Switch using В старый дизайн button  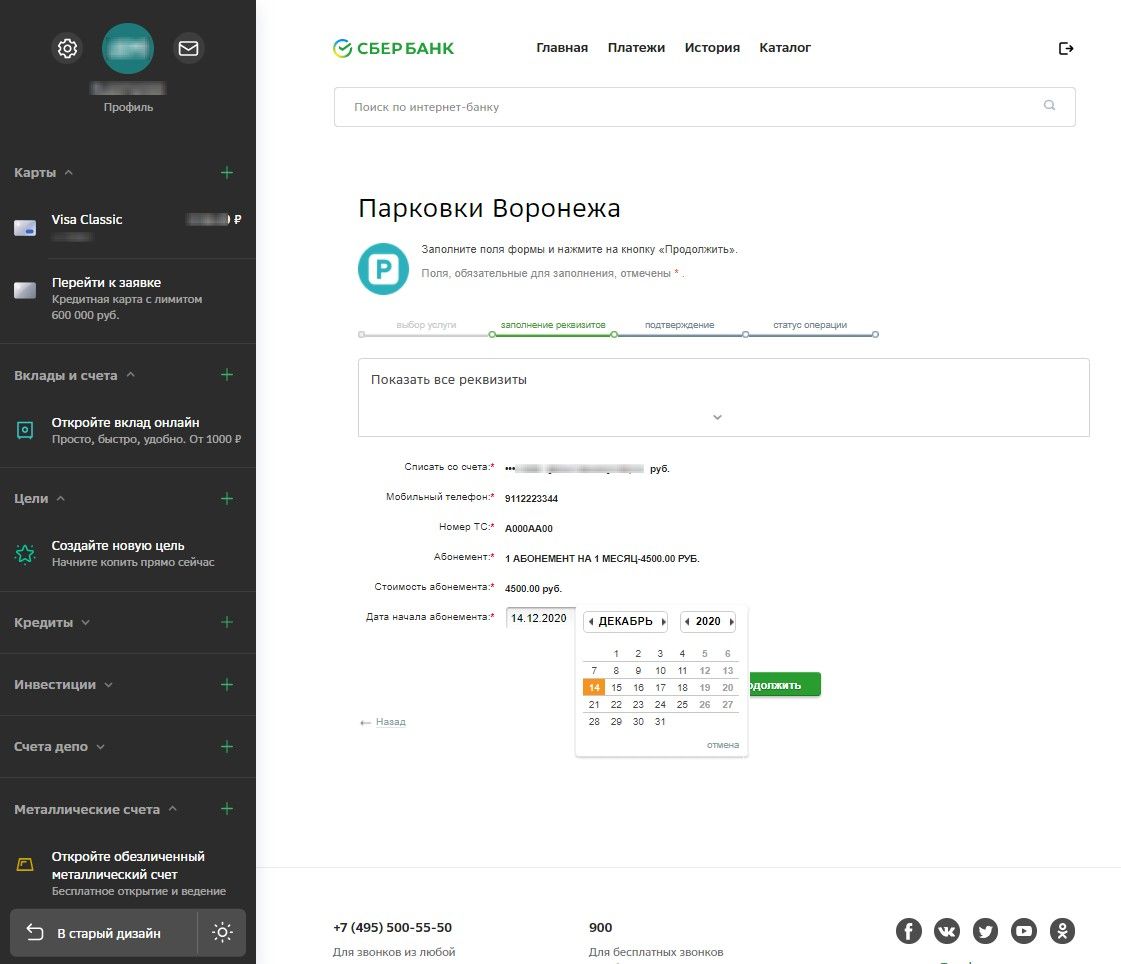coord(104,933)
